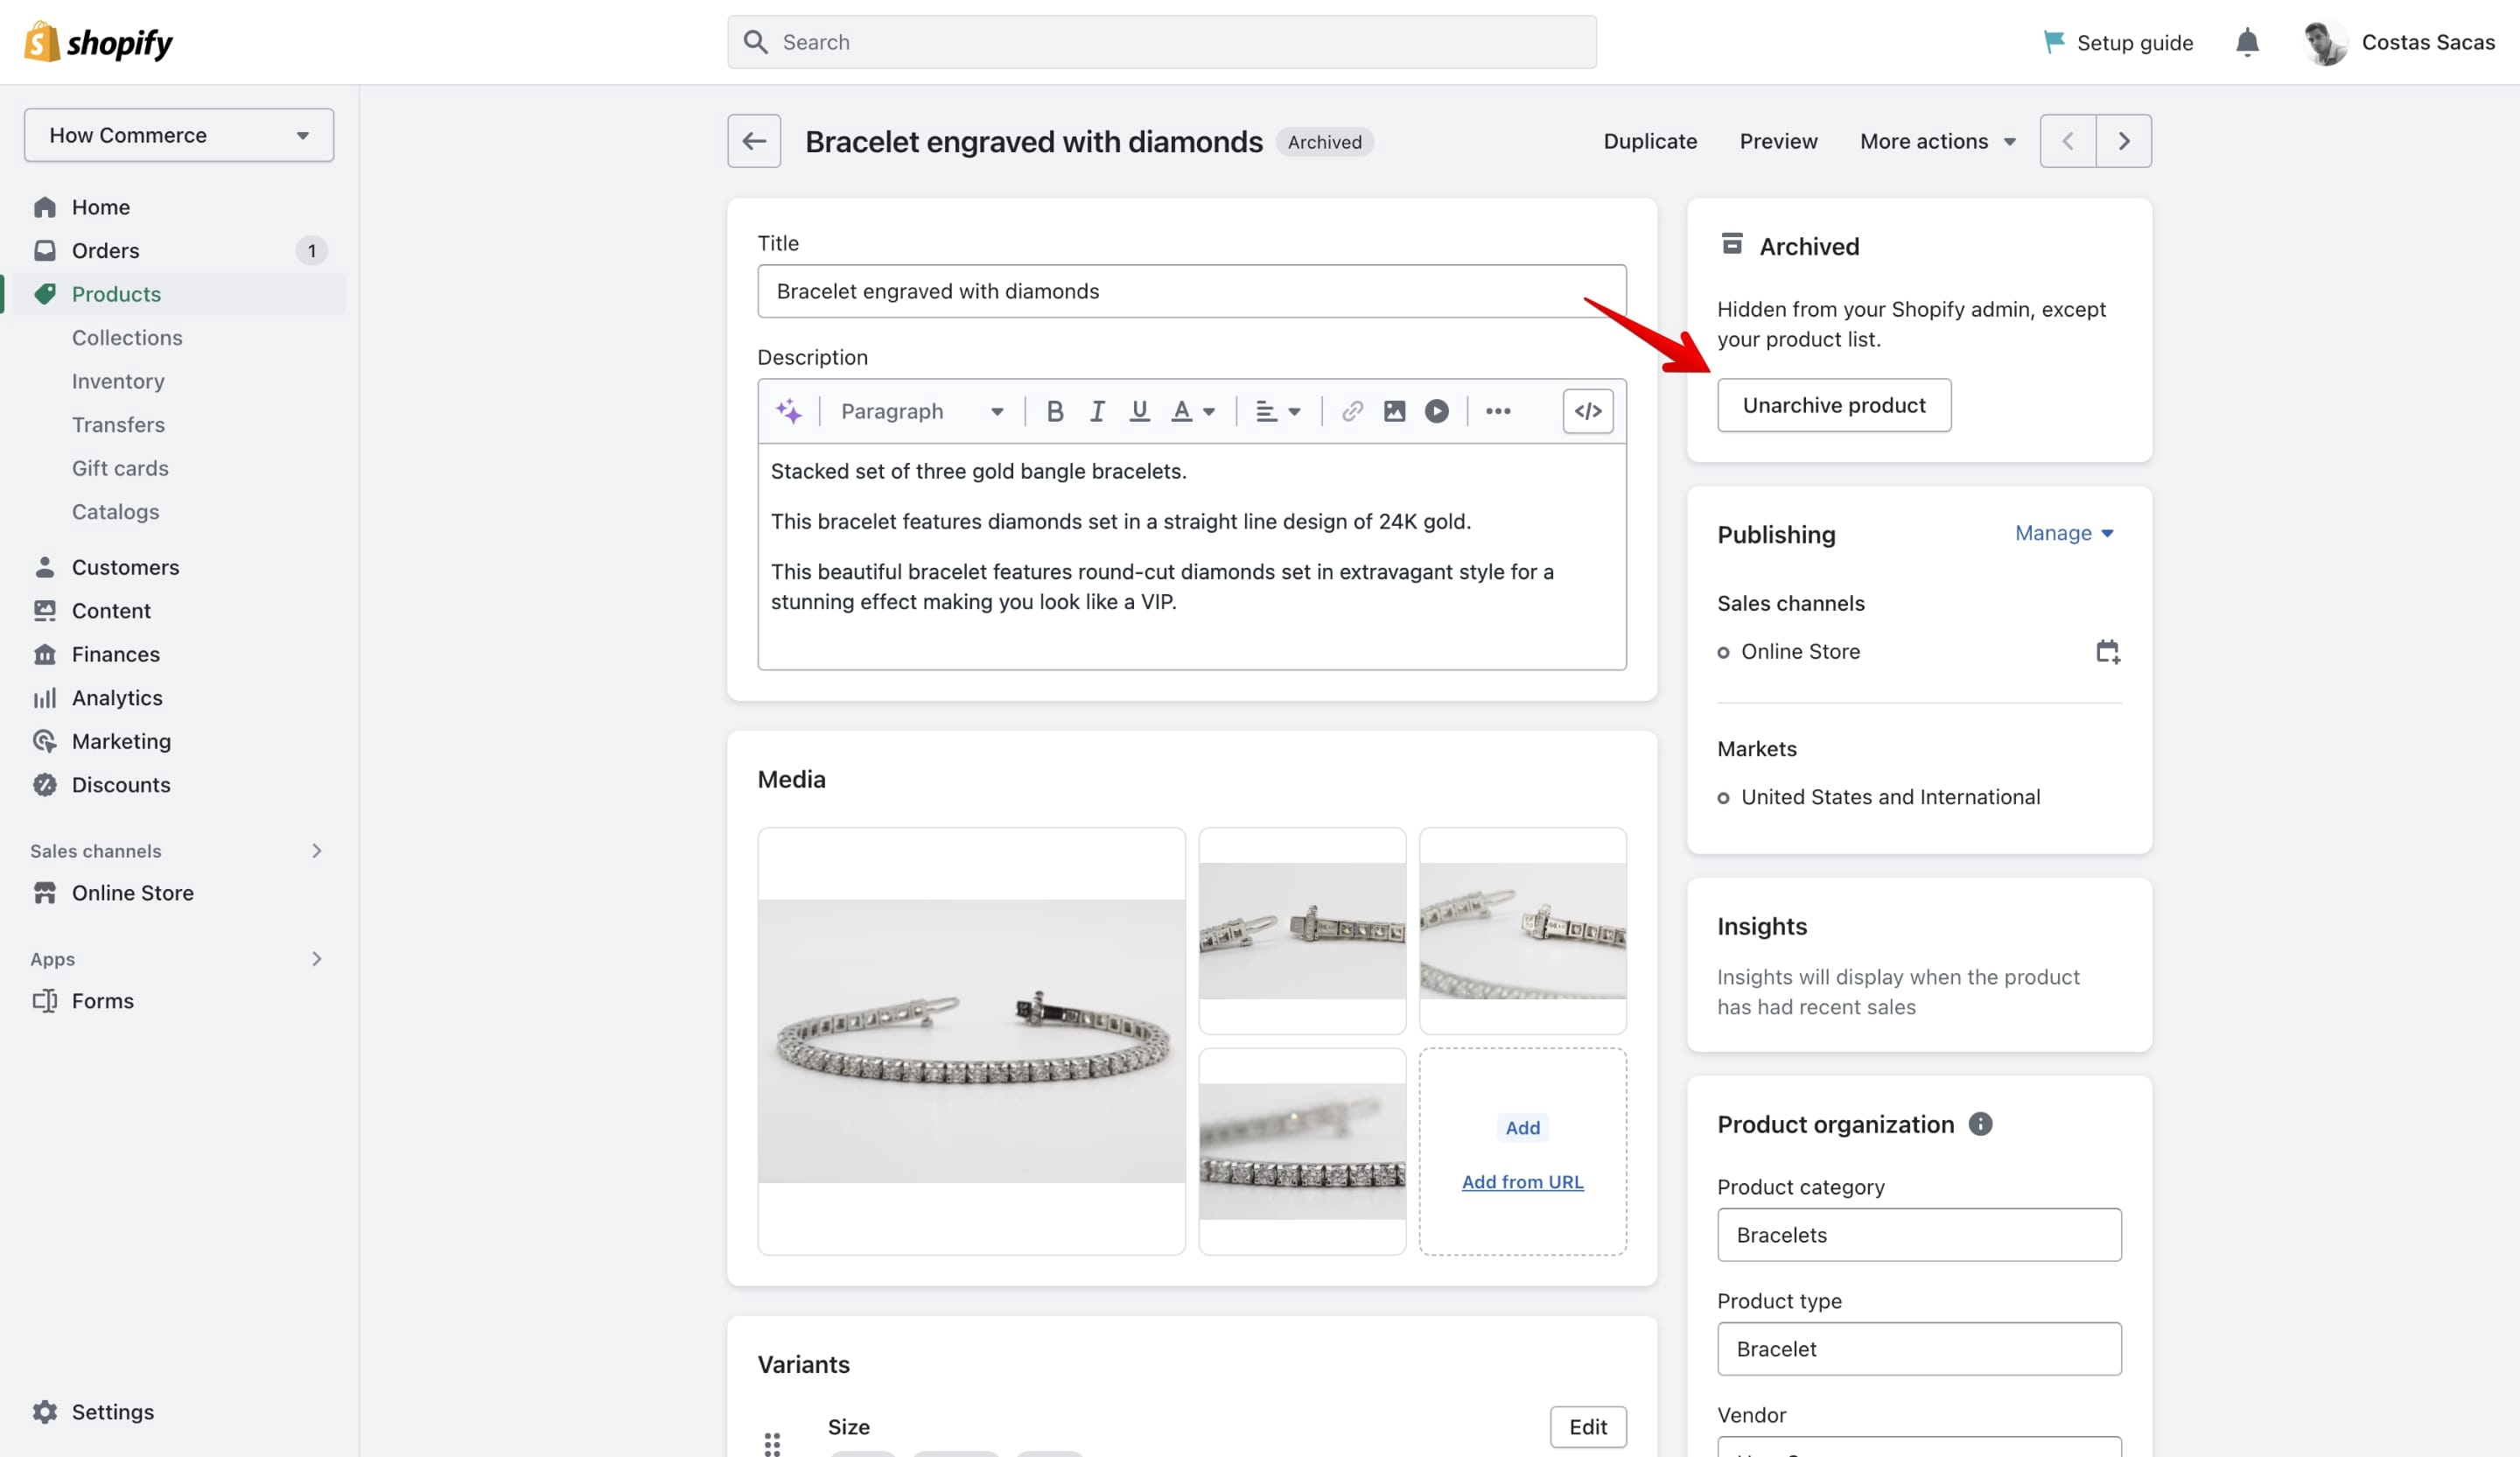Open Catalogs submenu item
Image resolution: width=2520 pixels, height=1457 pixels.
(115, 512)
